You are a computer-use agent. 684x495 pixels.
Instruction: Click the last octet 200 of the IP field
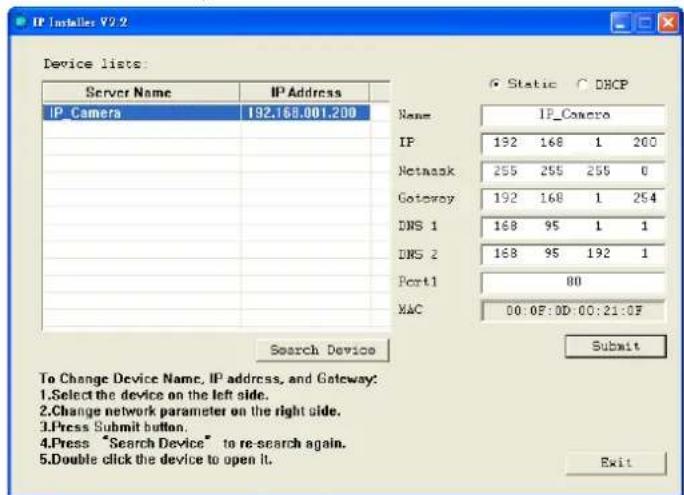pos(644,142)
